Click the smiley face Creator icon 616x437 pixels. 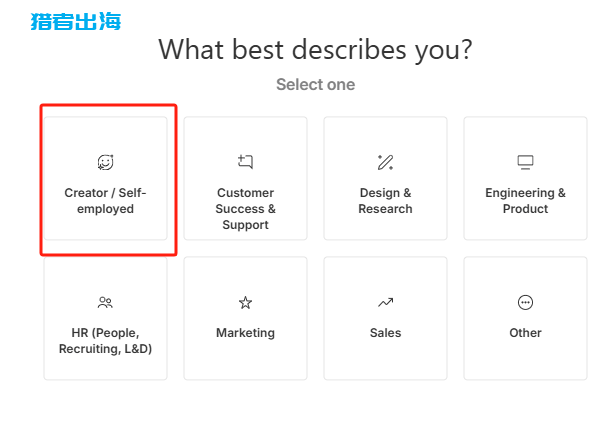[x=105, y=162]
